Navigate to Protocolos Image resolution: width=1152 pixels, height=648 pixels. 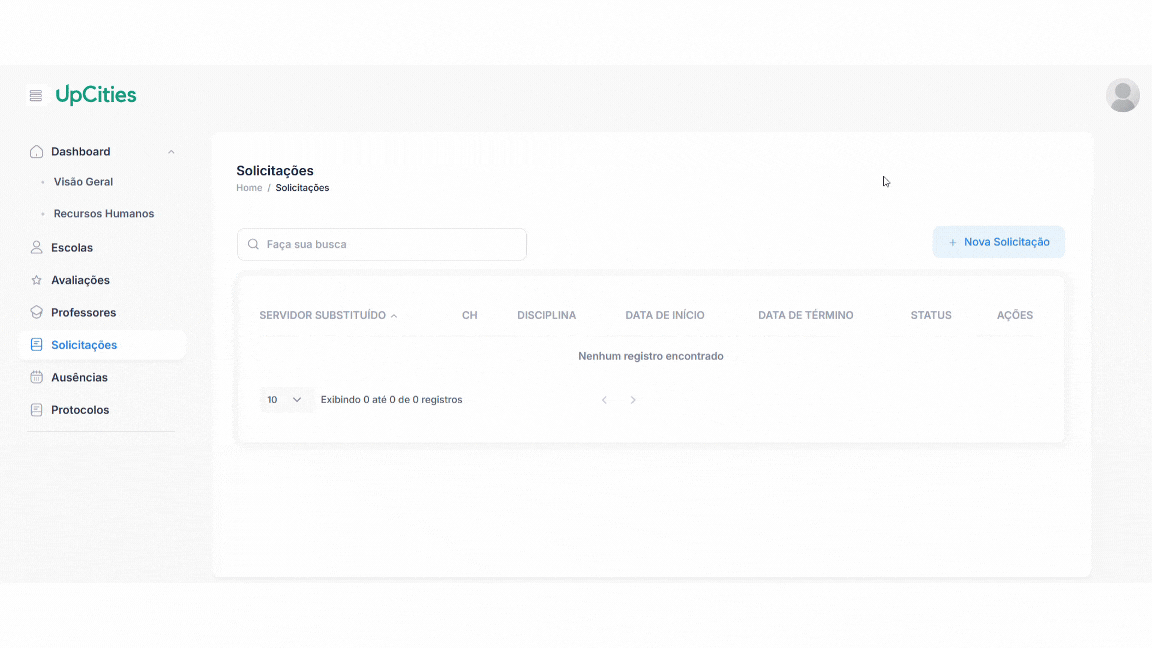click(x=80, y=409)
